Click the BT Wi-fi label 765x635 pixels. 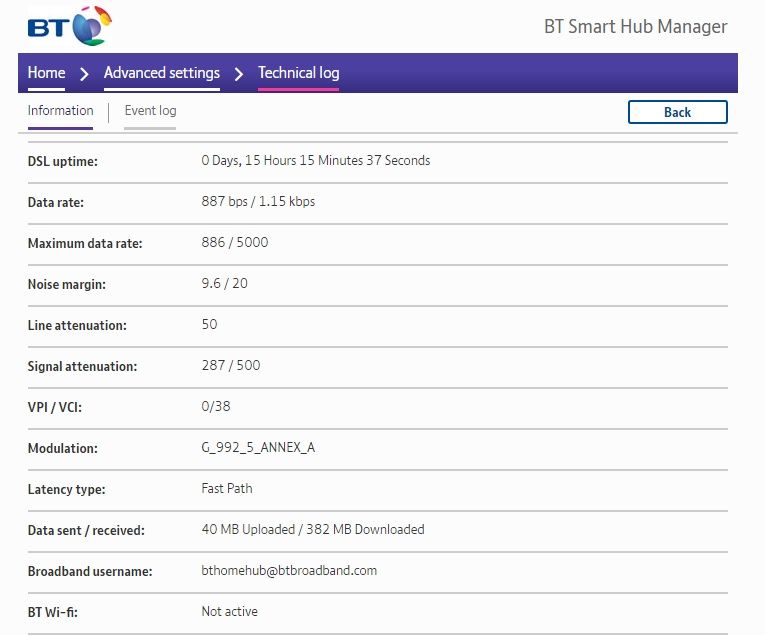[53, 612]
